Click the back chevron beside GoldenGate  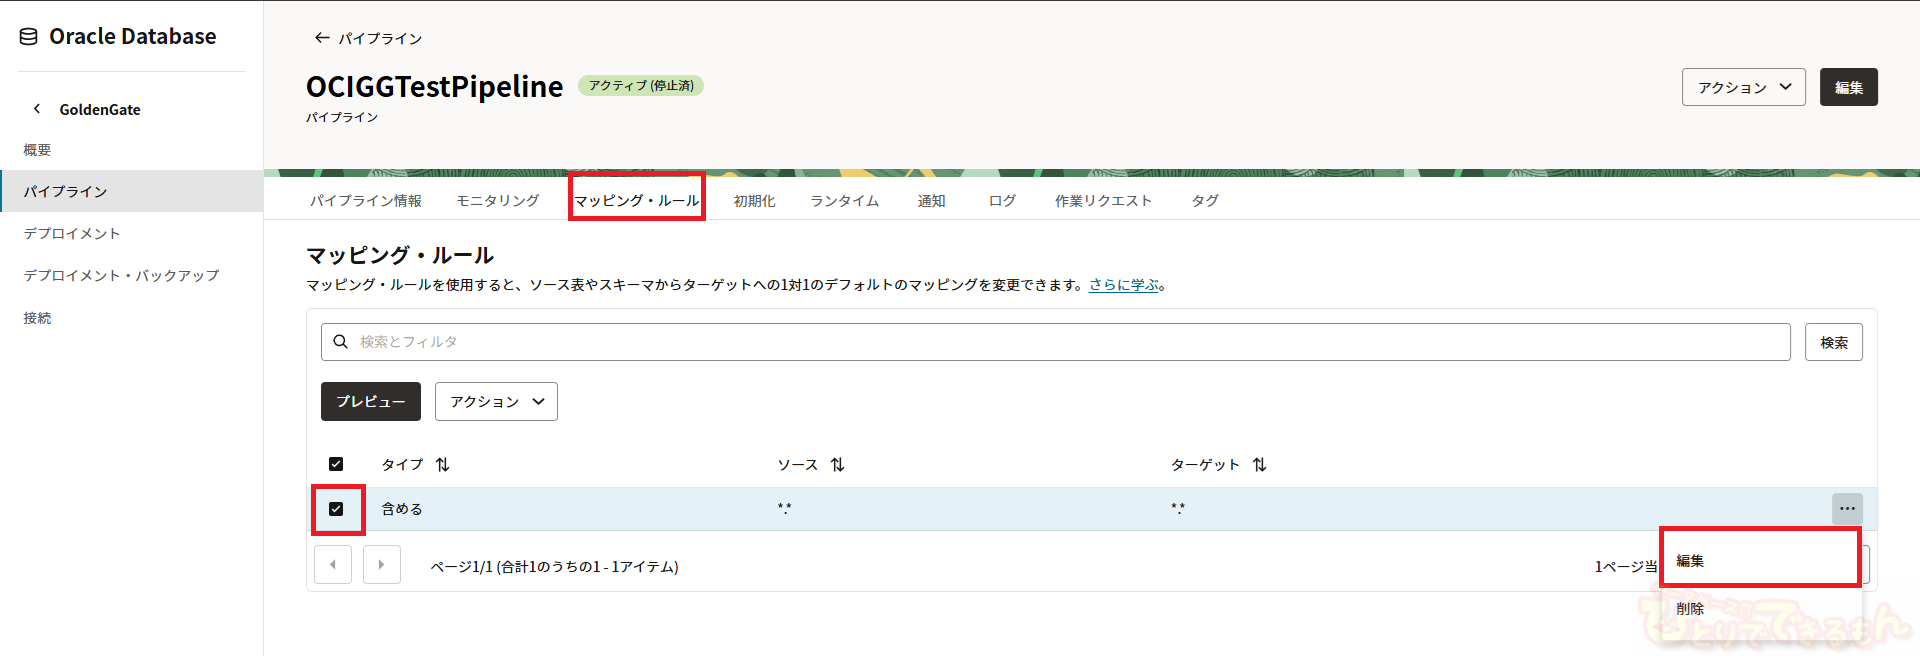[37, 109]
